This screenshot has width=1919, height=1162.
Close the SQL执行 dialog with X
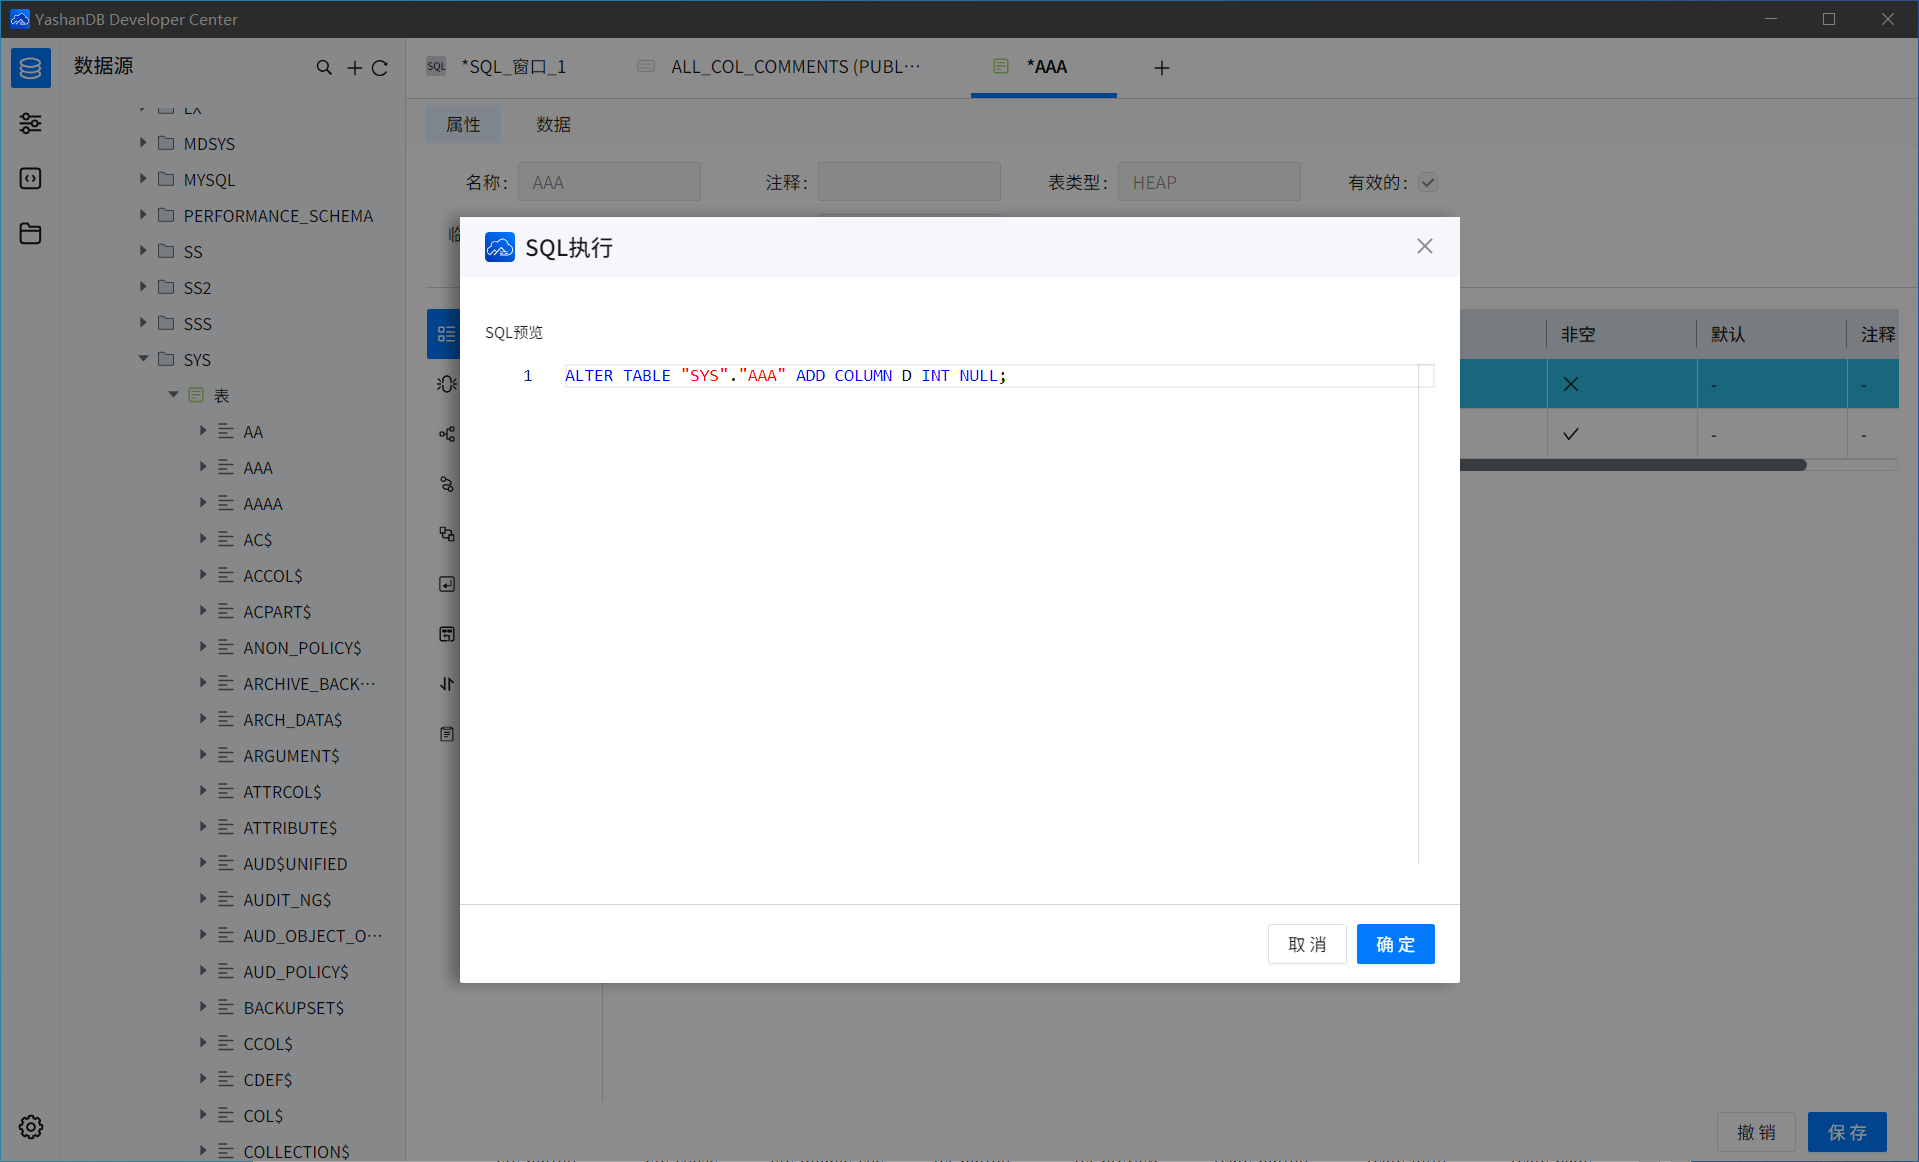coord(1425,246)
